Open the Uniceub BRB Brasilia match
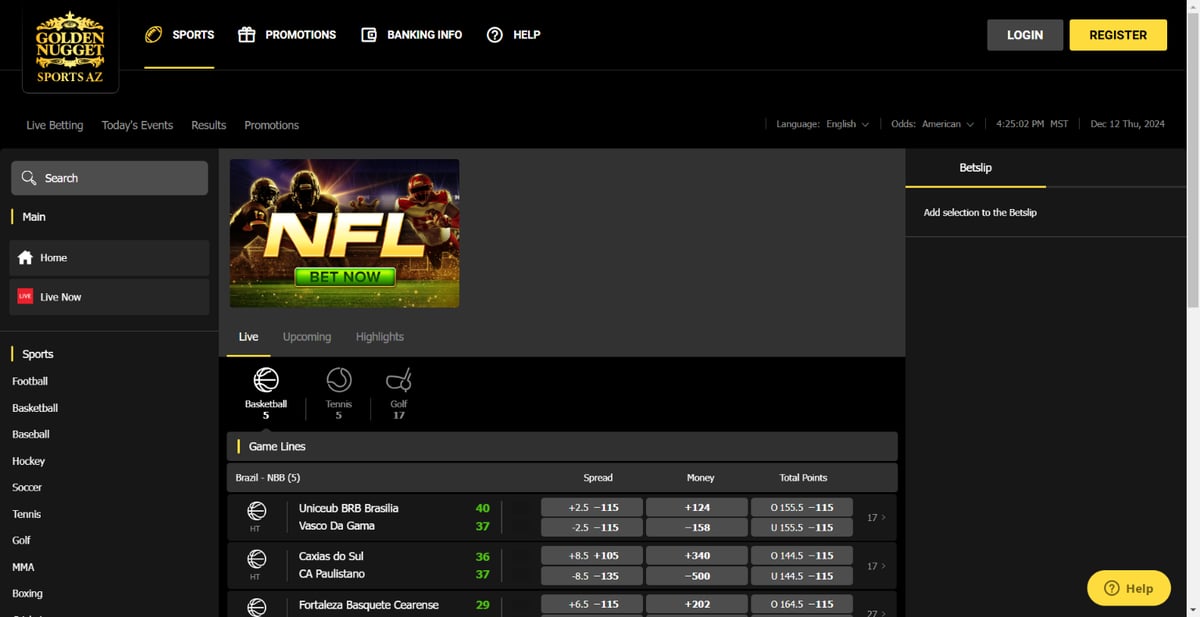 349,508
